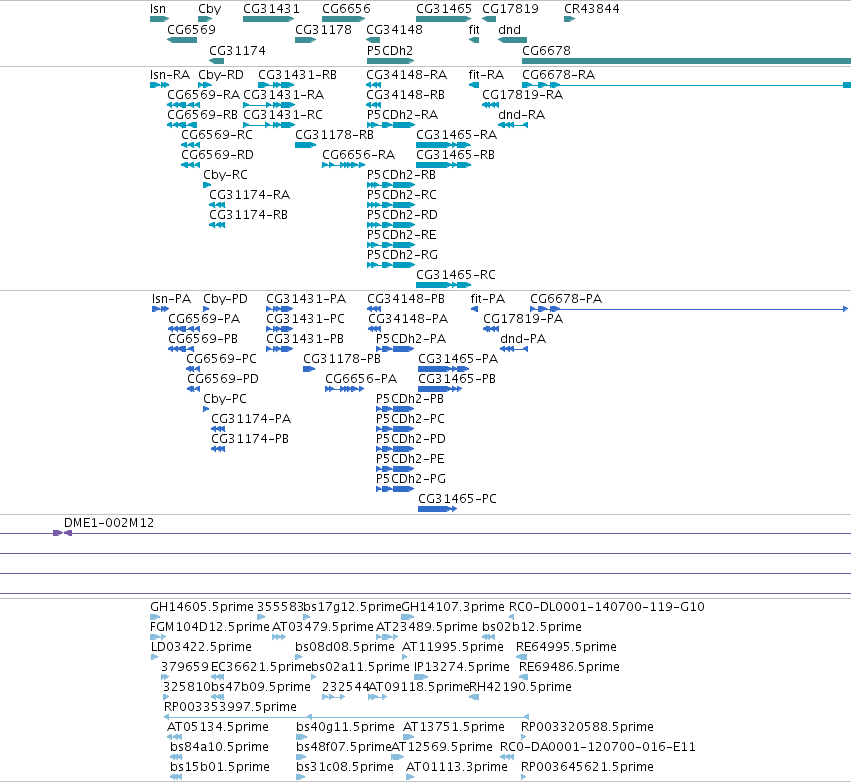Open EST GH14605.5prime
Screen dimensions: 851x782
click(x=155, y=617)
